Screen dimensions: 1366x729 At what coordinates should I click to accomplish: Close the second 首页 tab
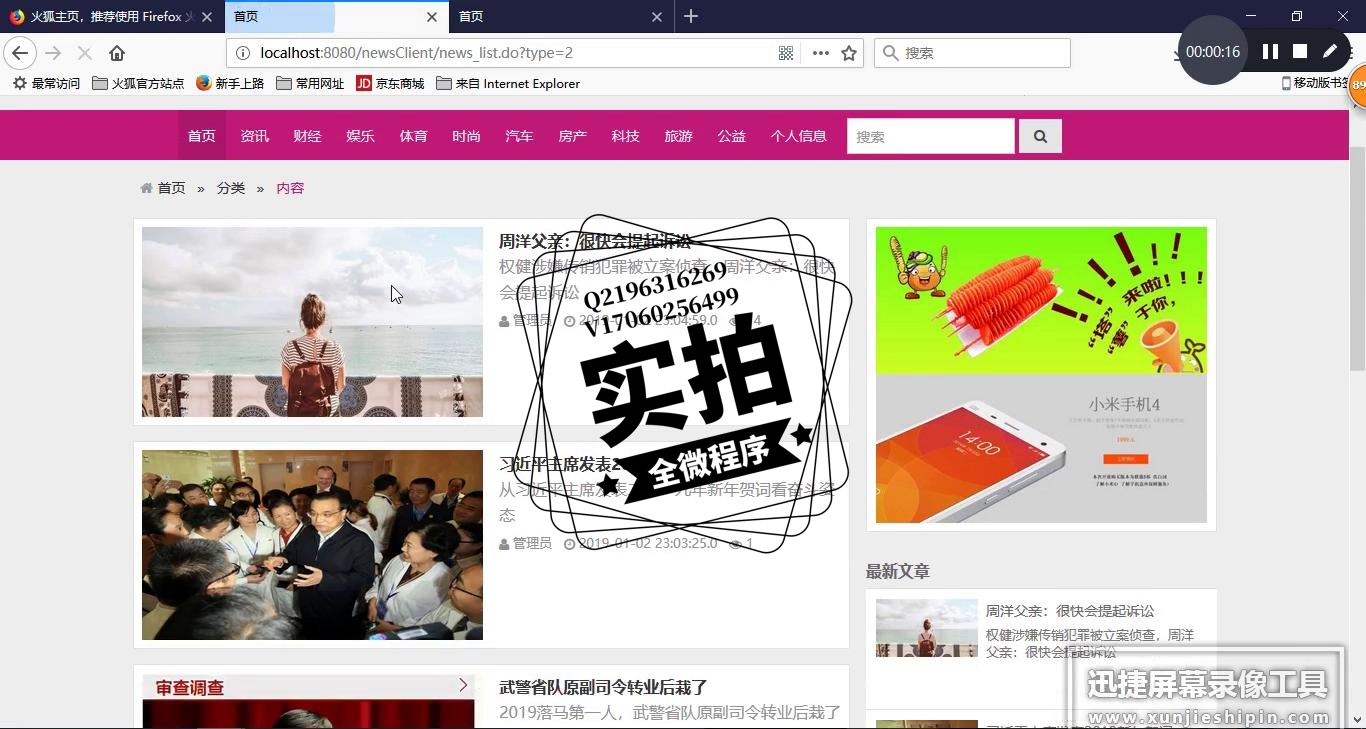(432, 17)
